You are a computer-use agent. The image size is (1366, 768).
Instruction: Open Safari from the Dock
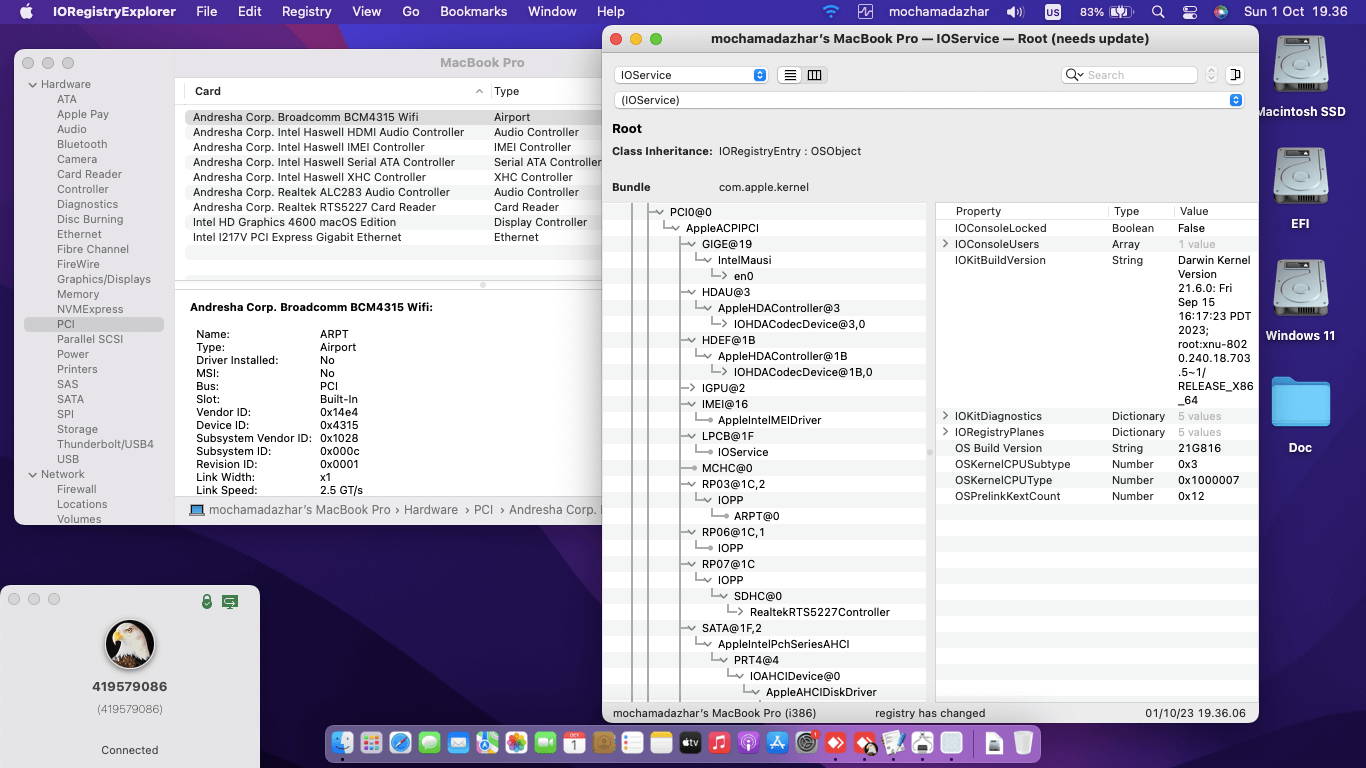(400, 743)
